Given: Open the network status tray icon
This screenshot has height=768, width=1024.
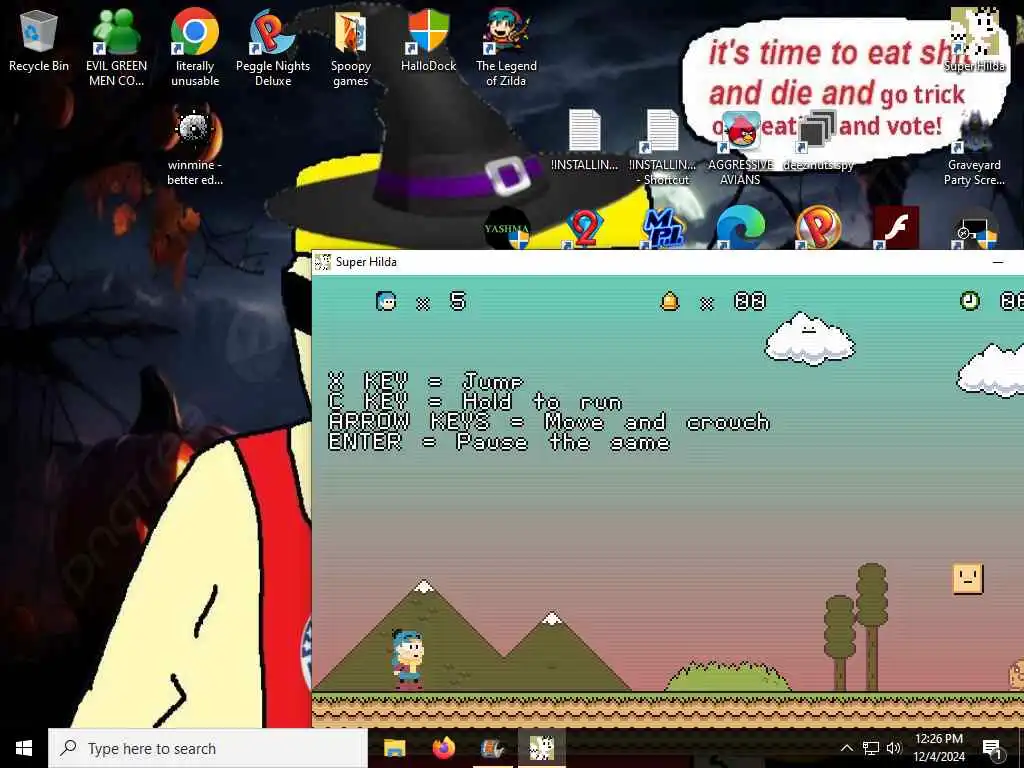Looking at the screenshot, I should [871, 748].
